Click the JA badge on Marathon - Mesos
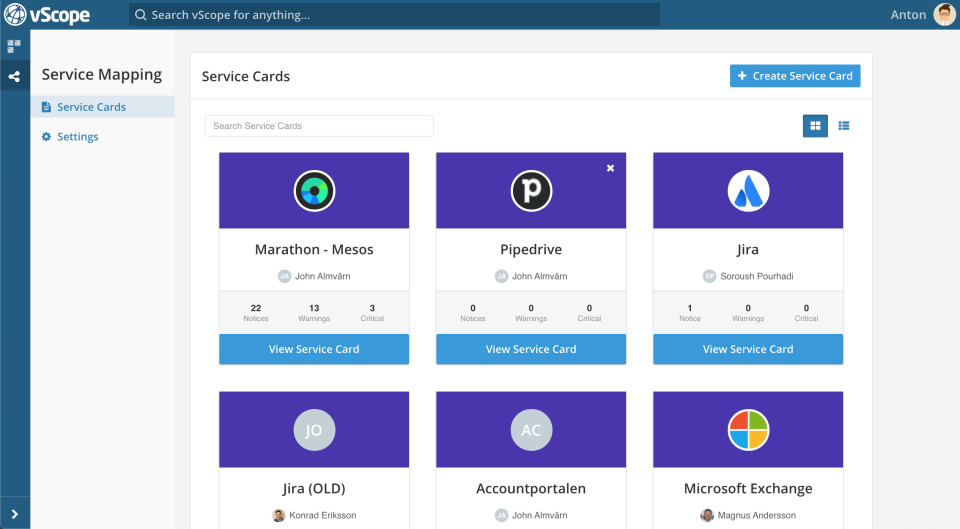 (284, 276)
